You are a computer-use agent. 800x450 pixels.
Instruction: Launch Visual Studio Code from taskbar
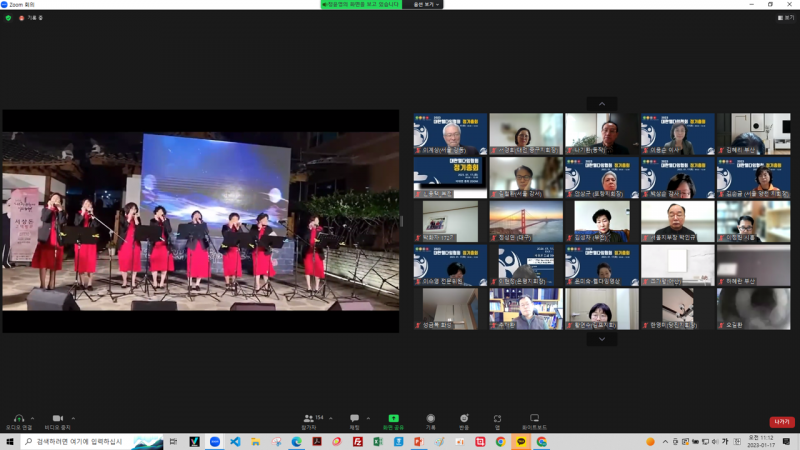[235, 442]
